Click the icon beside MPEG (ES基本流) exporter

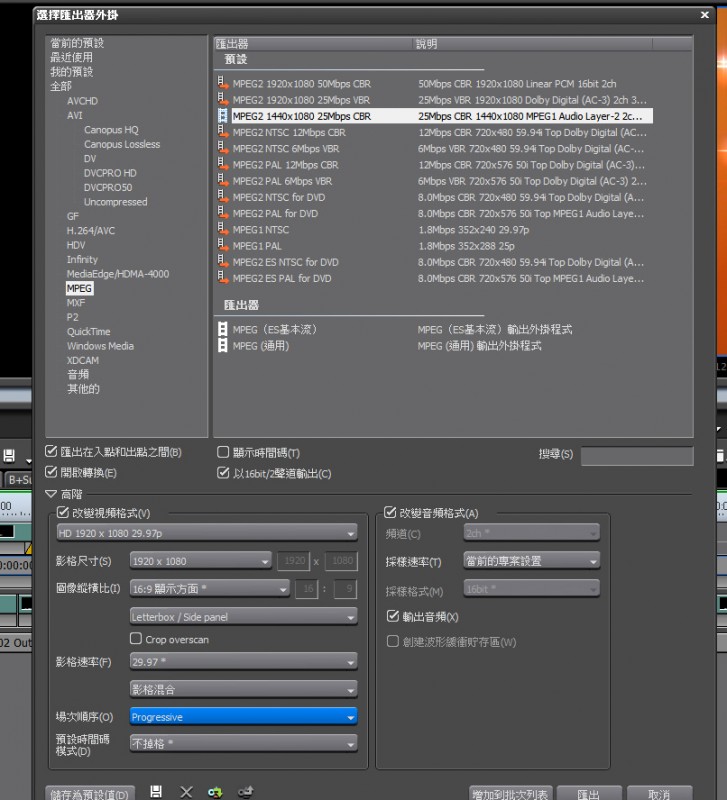click(223, 329)
